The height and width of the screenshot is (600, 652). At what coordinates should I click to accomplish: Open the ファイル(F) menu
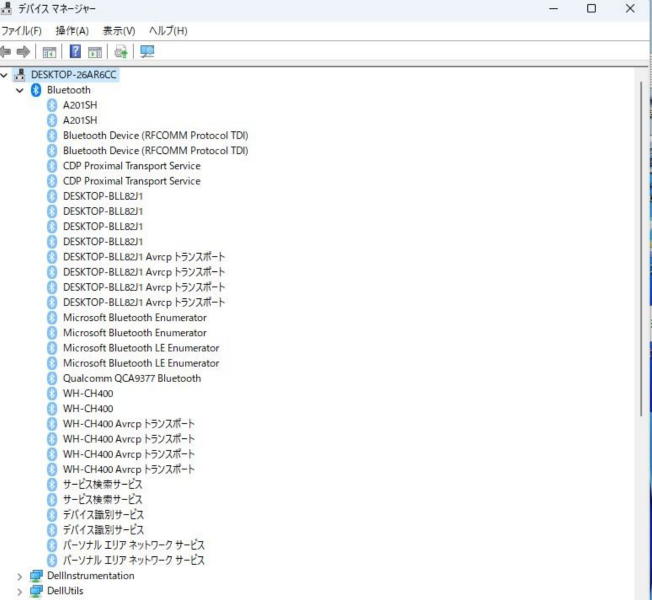point(21,31)
